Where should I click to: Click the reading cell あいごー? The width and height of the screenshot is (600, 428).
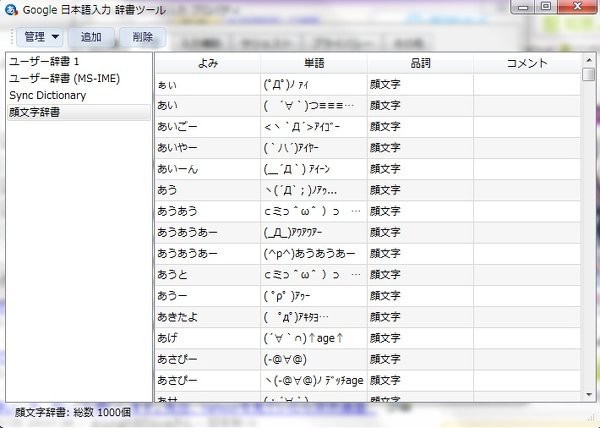pos(207,127)
